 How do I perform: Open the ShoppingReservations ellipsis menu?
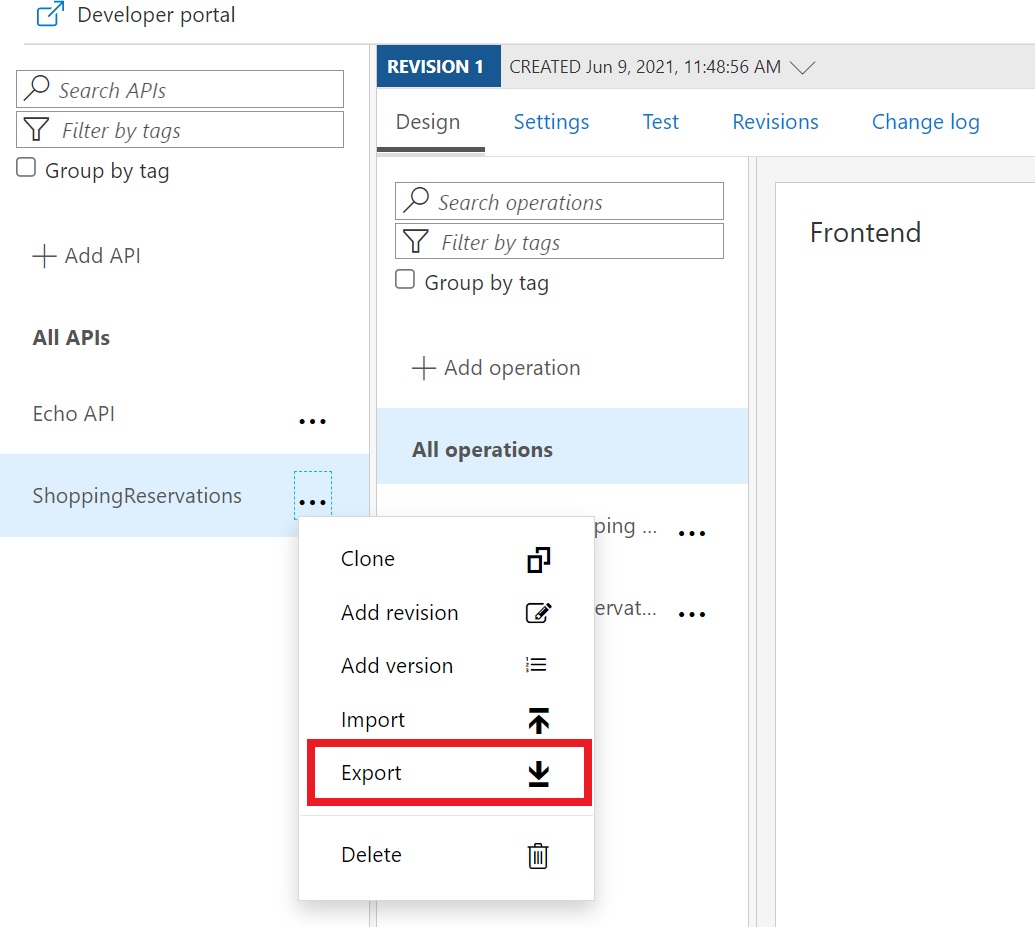pos(313,502)
